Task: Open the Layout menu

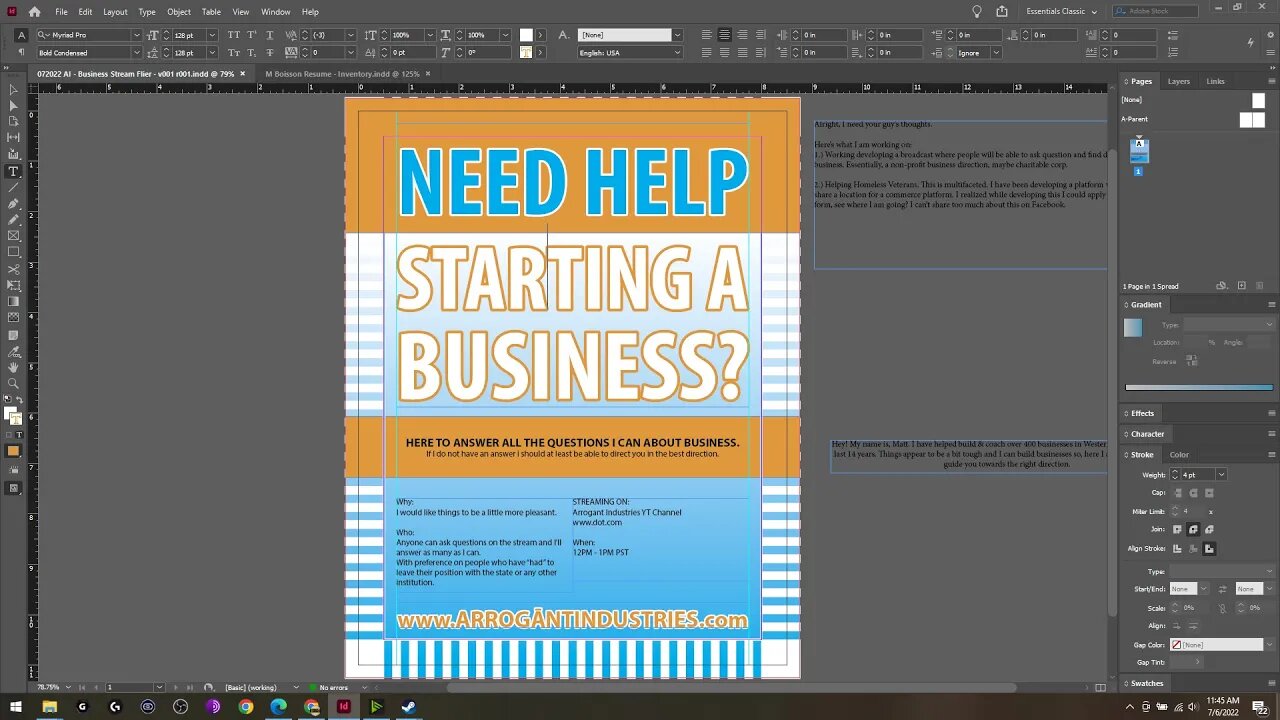Action: (x=115, y=12)
